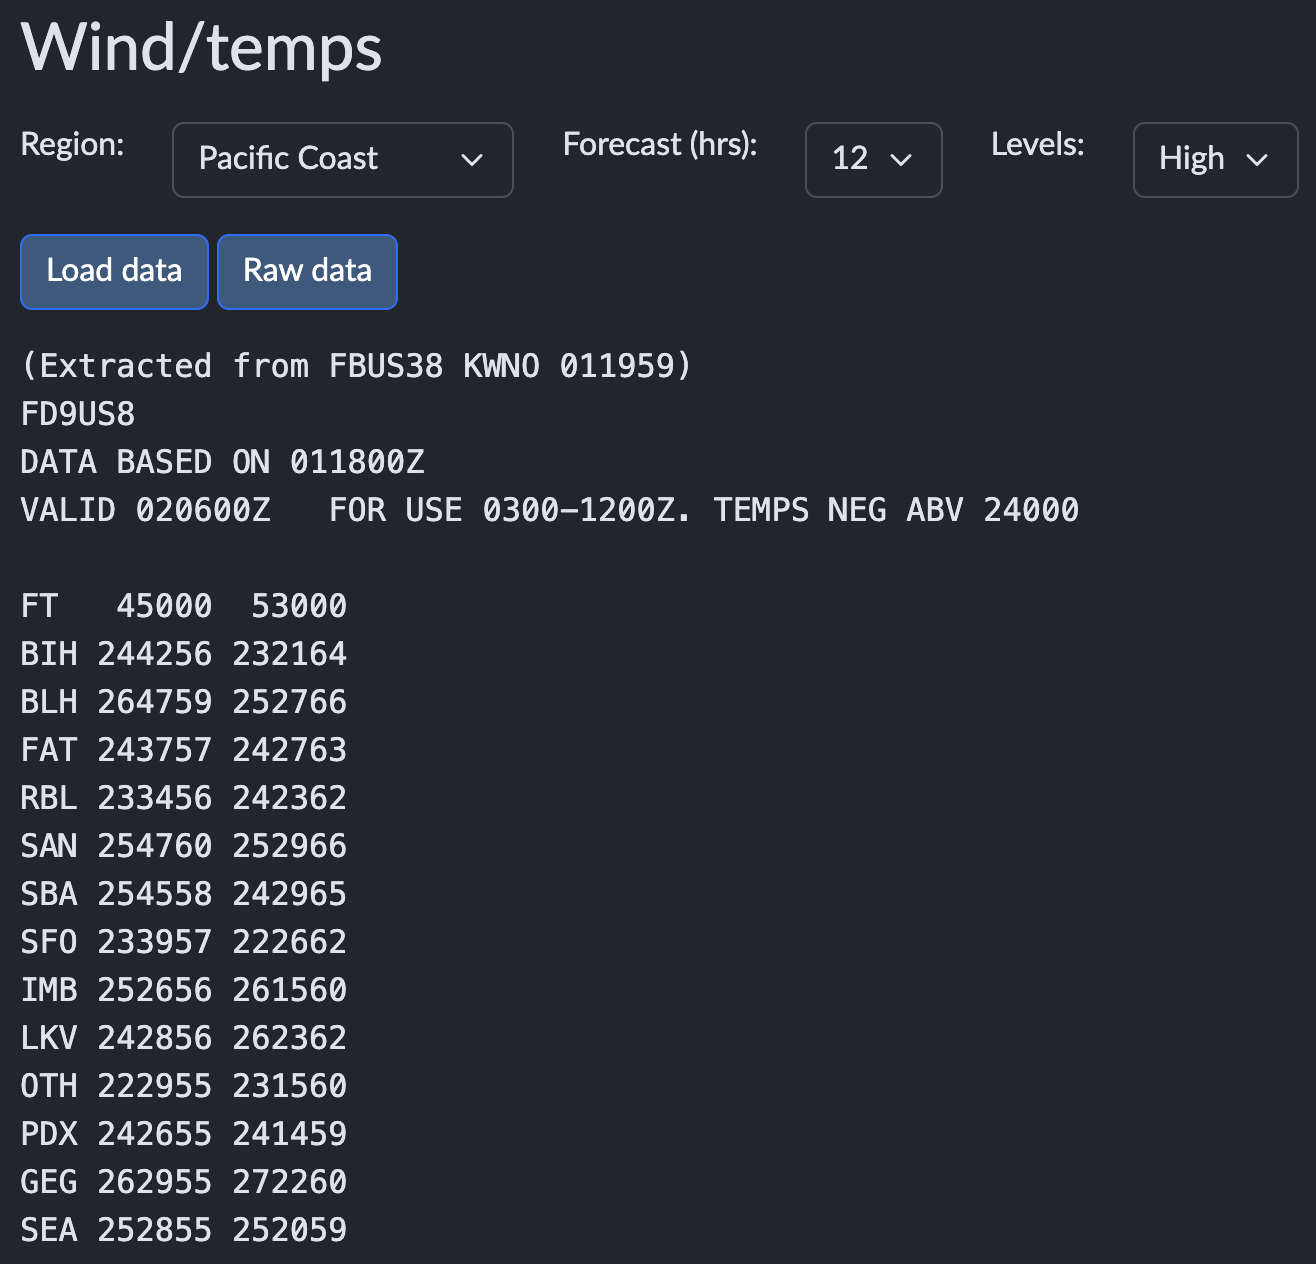This screenshot has height=1264, width=1316.
Task: Expand the Levels dropdown showing High
Action: (1214, 160)
